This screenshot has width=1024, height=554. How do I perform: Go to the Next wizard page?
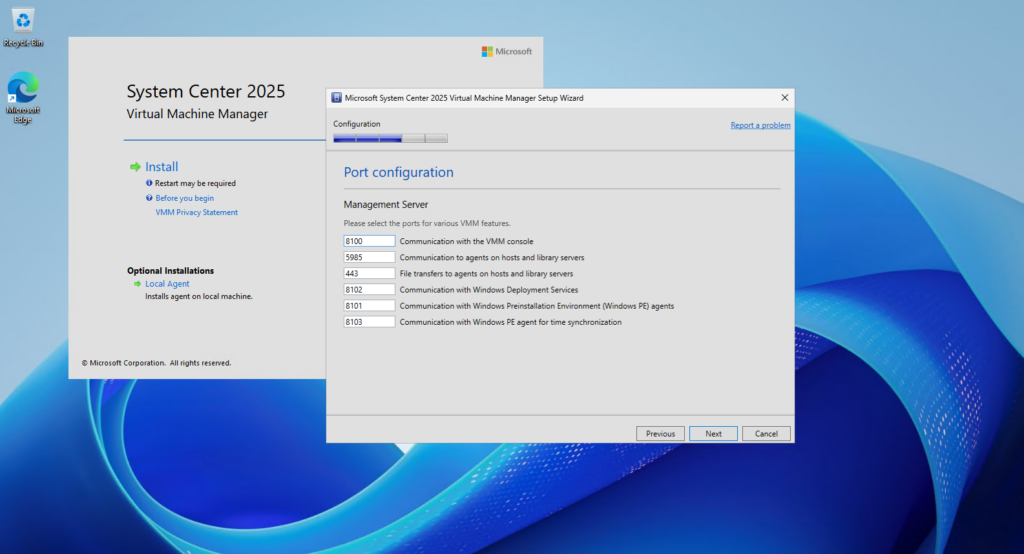(x=713, y=434)
